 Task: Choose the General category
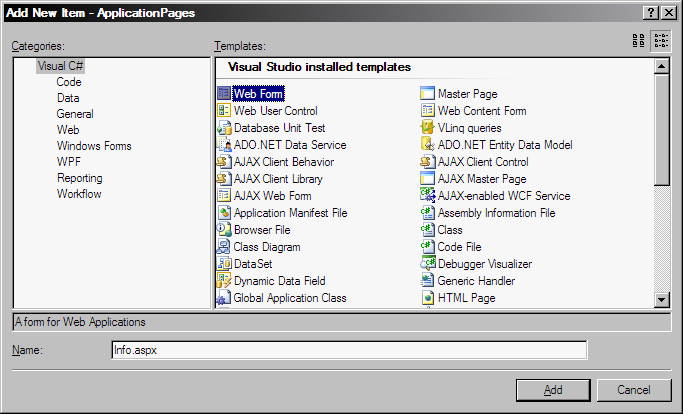(75, 114)
